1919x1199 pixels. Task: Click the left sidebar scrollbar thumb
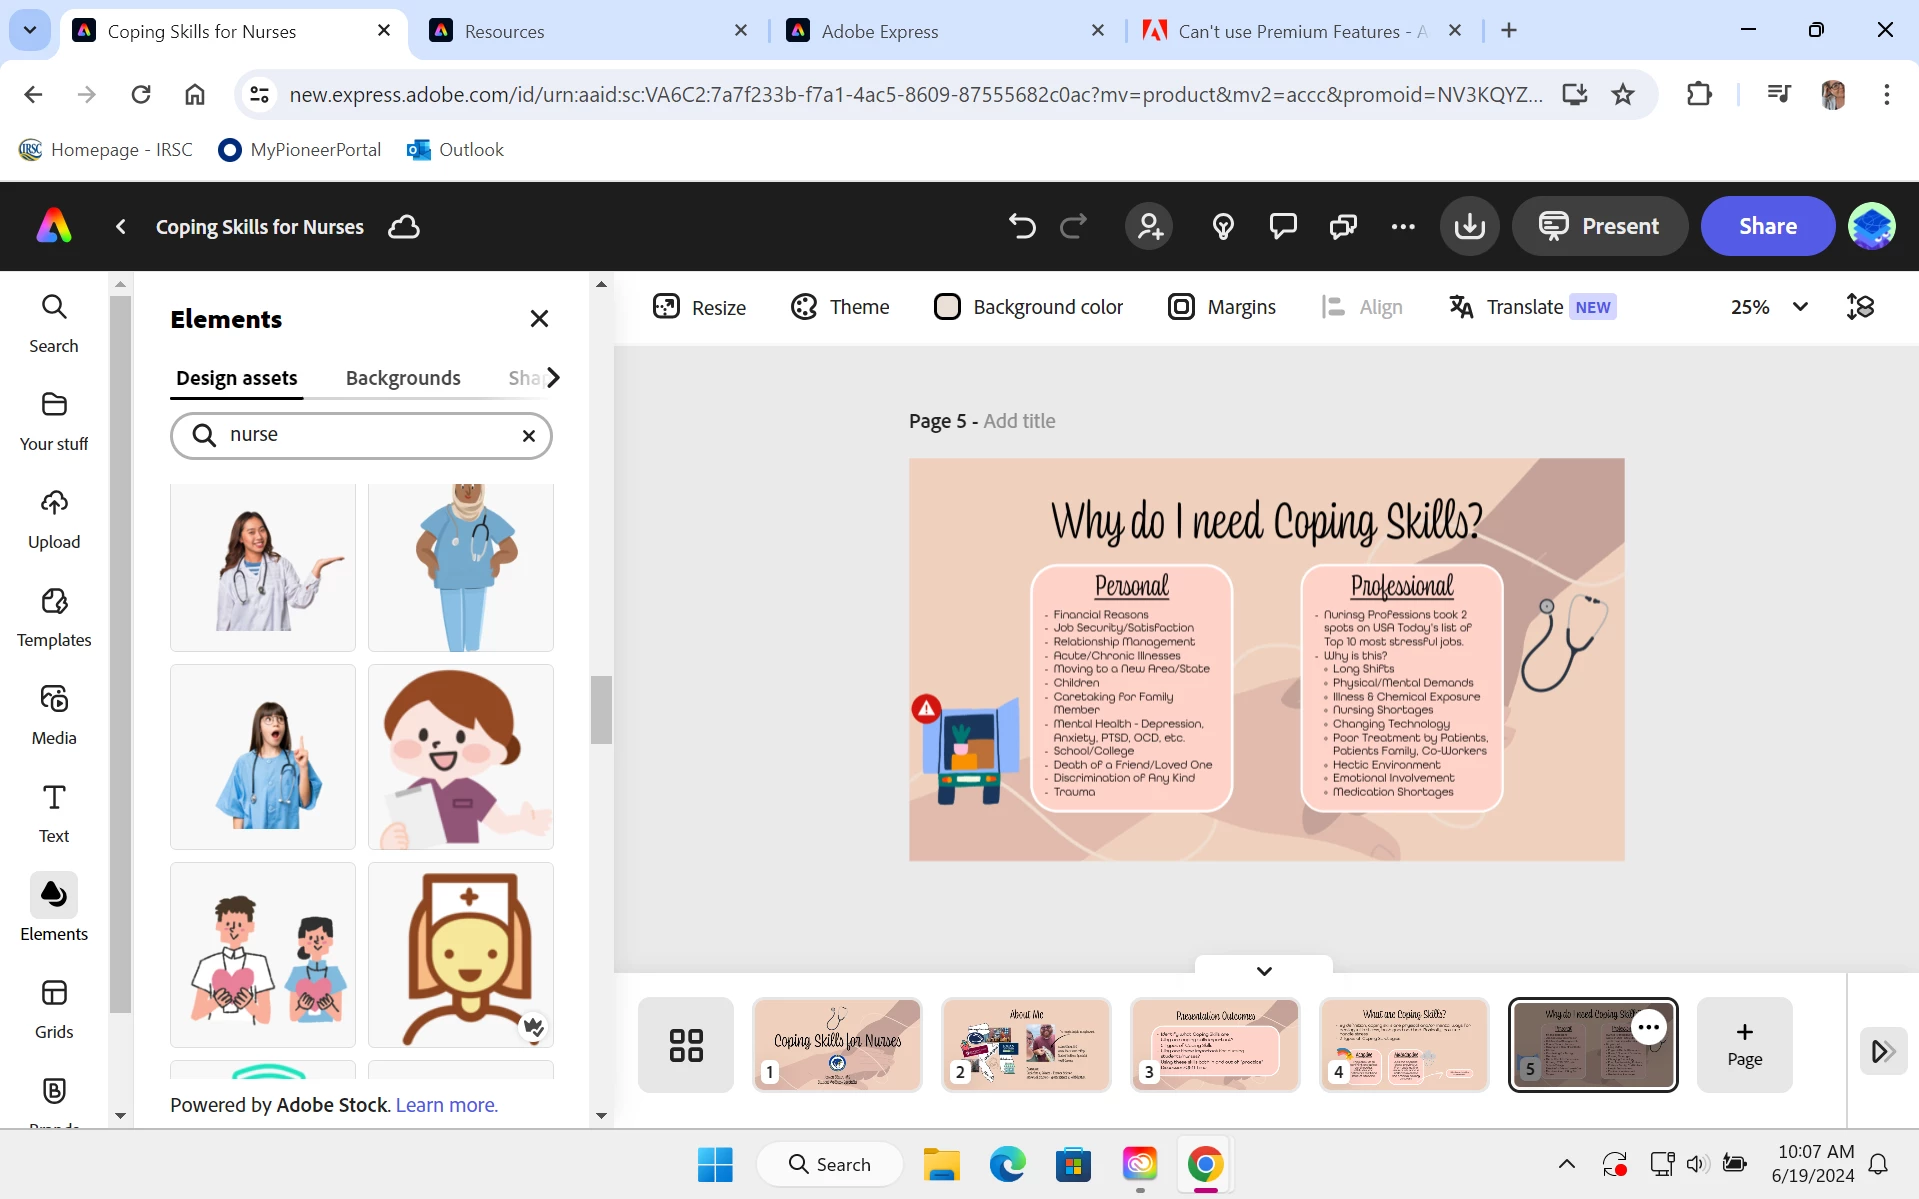(120, 655)
